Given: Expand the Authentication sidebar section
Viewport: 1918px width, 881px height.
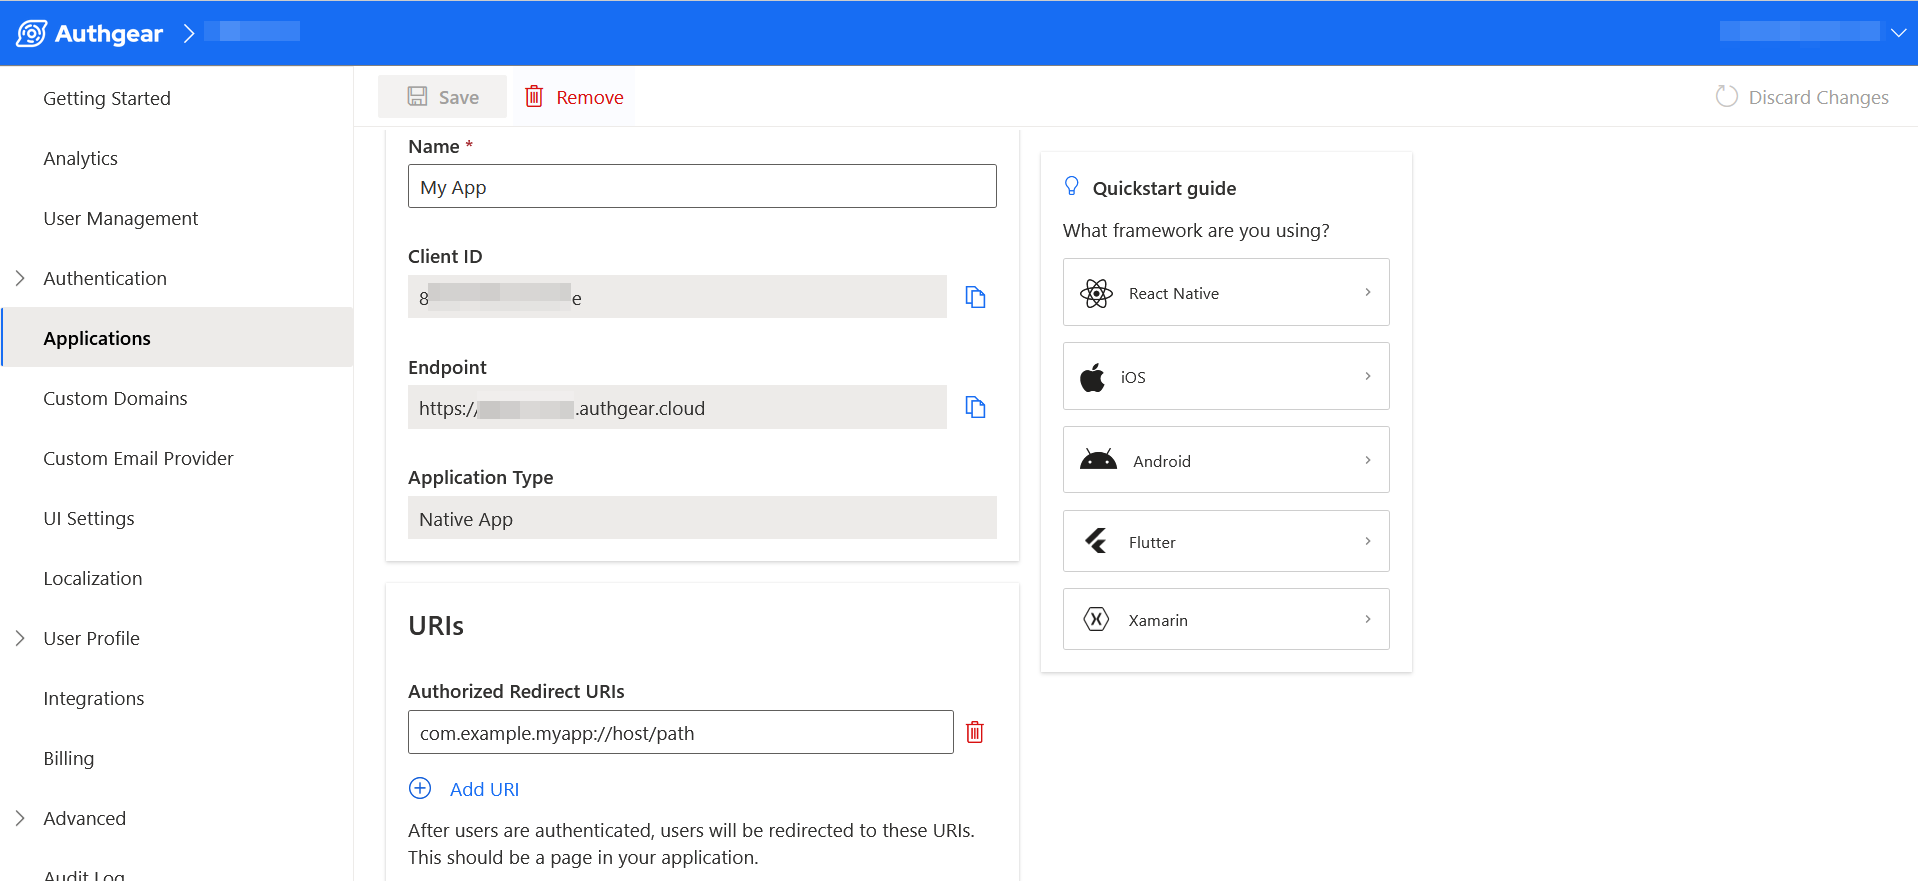Looking at the screenshot, I should point(20,278).
